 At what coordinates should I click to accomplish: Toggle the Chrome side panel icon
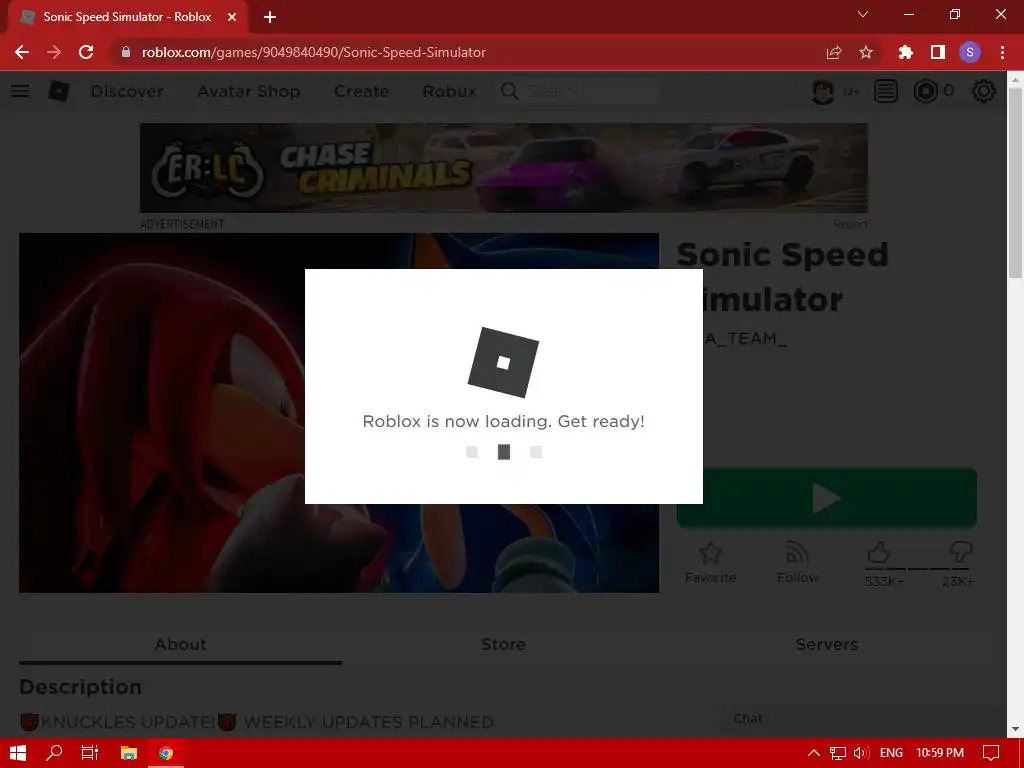click(938, 52)
